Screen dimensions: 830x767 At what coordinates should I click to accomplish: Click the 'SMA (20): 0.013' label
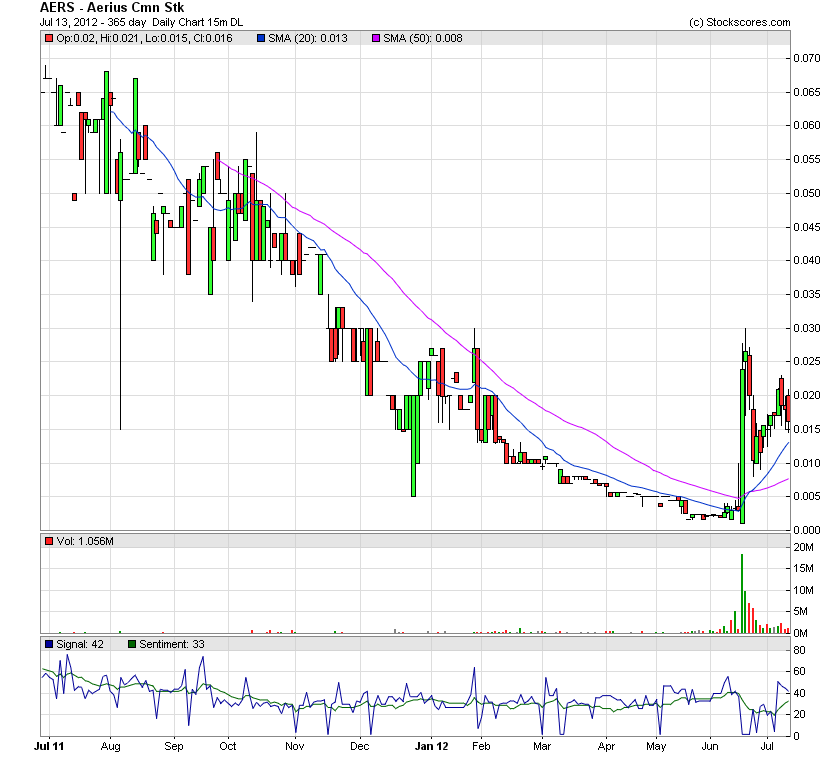point(308,38)
